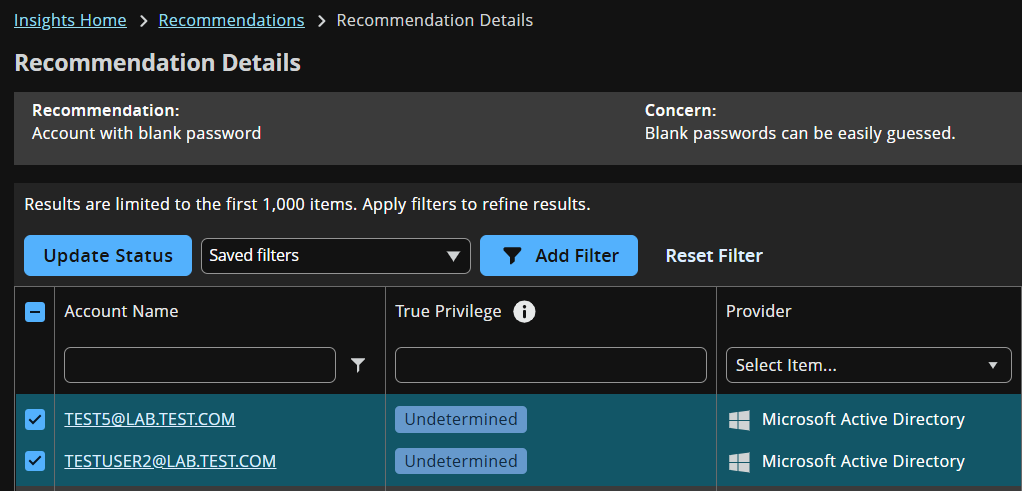Focus the Account Name filter input
This screenshot has height=491, width=1022.
click(x=200, y=365)
